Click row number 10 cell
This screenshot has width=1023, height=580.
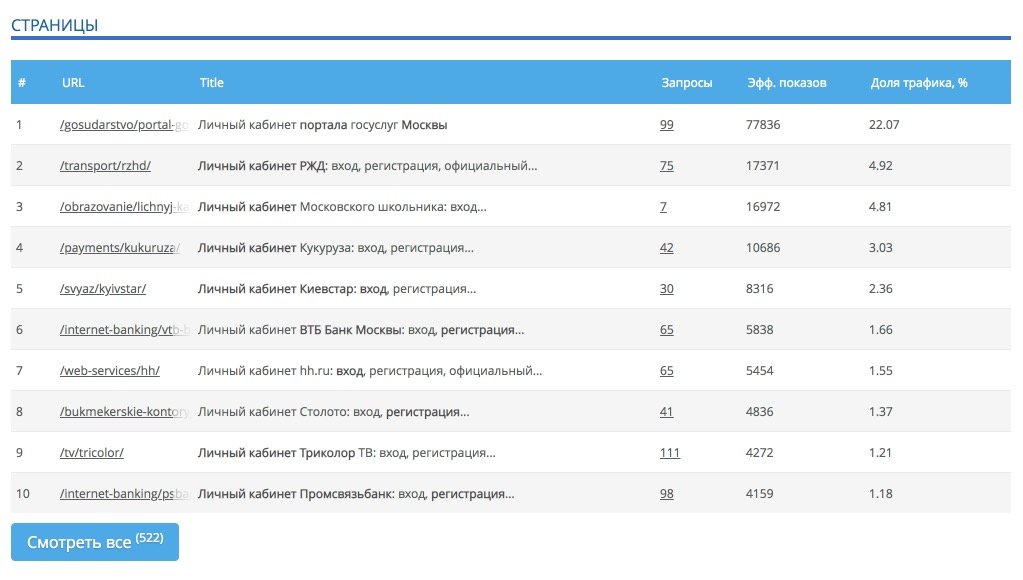click(x=23, y=494)
